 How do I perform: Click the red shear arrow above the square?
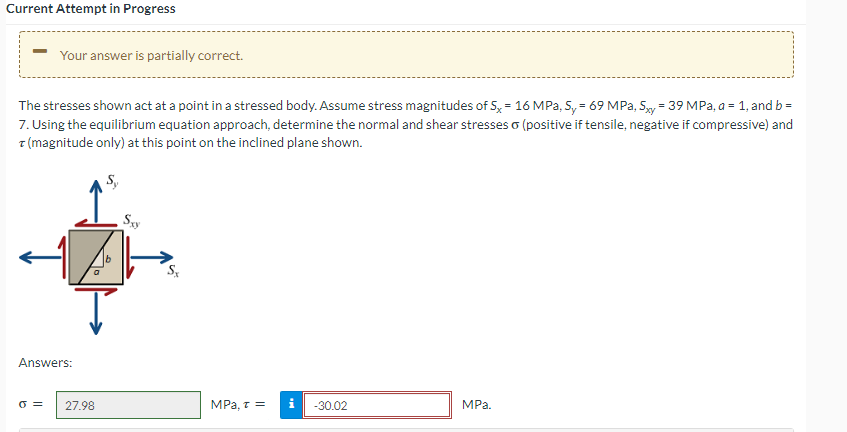click(96, 223)
